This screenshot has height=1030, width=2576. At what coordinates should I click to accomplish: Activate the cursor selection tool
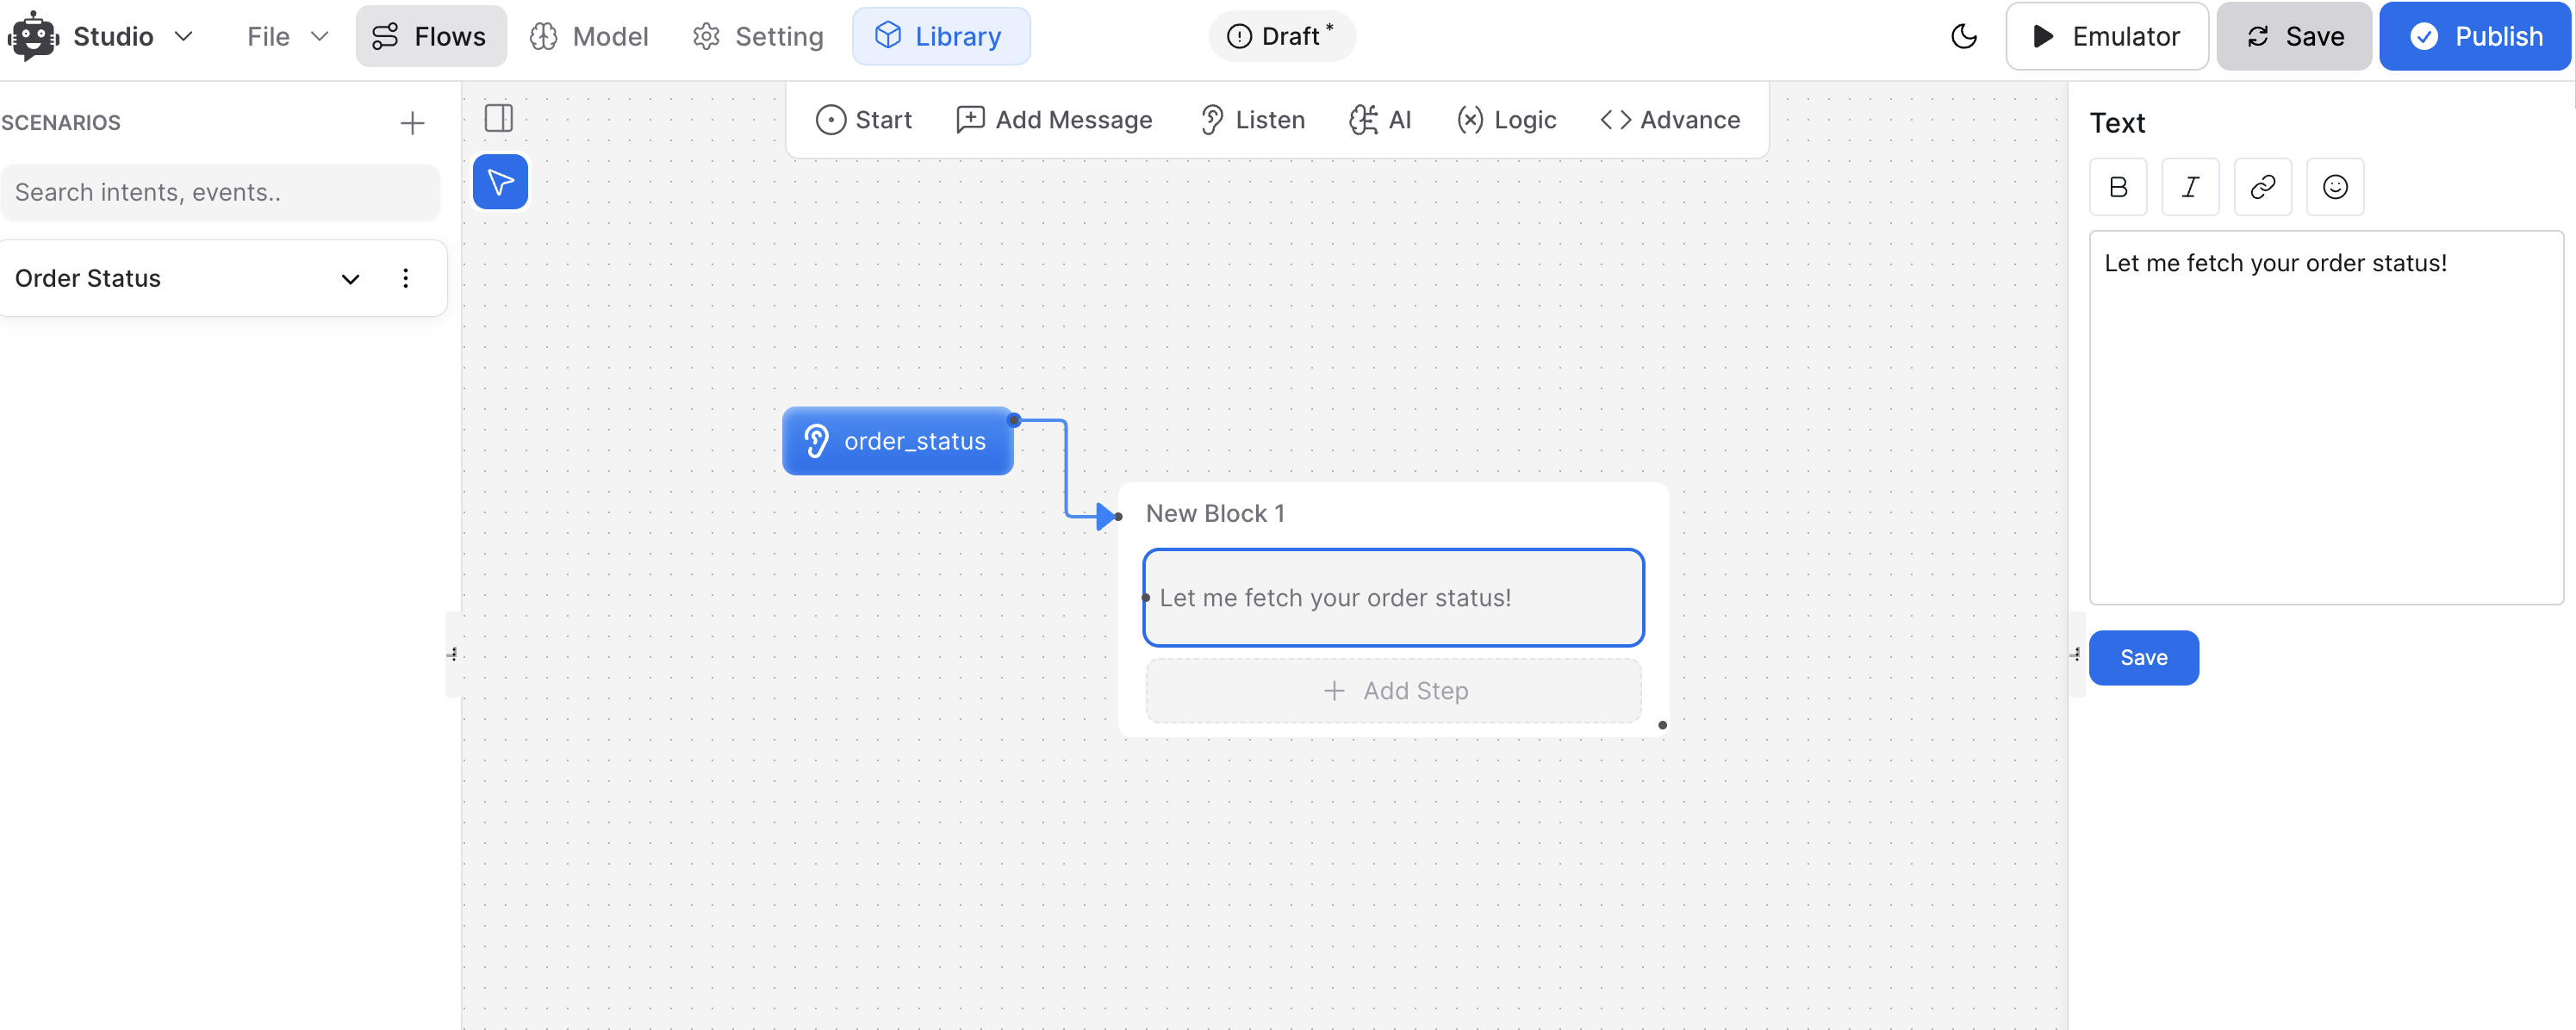(x=499, y=182)
